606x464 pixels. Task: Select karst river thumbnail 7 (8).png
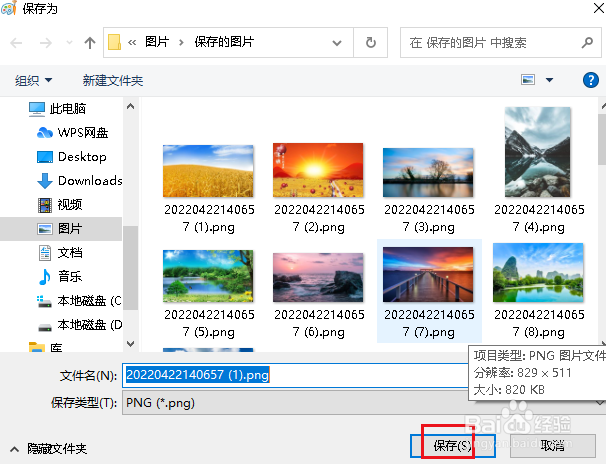[538, 272]
